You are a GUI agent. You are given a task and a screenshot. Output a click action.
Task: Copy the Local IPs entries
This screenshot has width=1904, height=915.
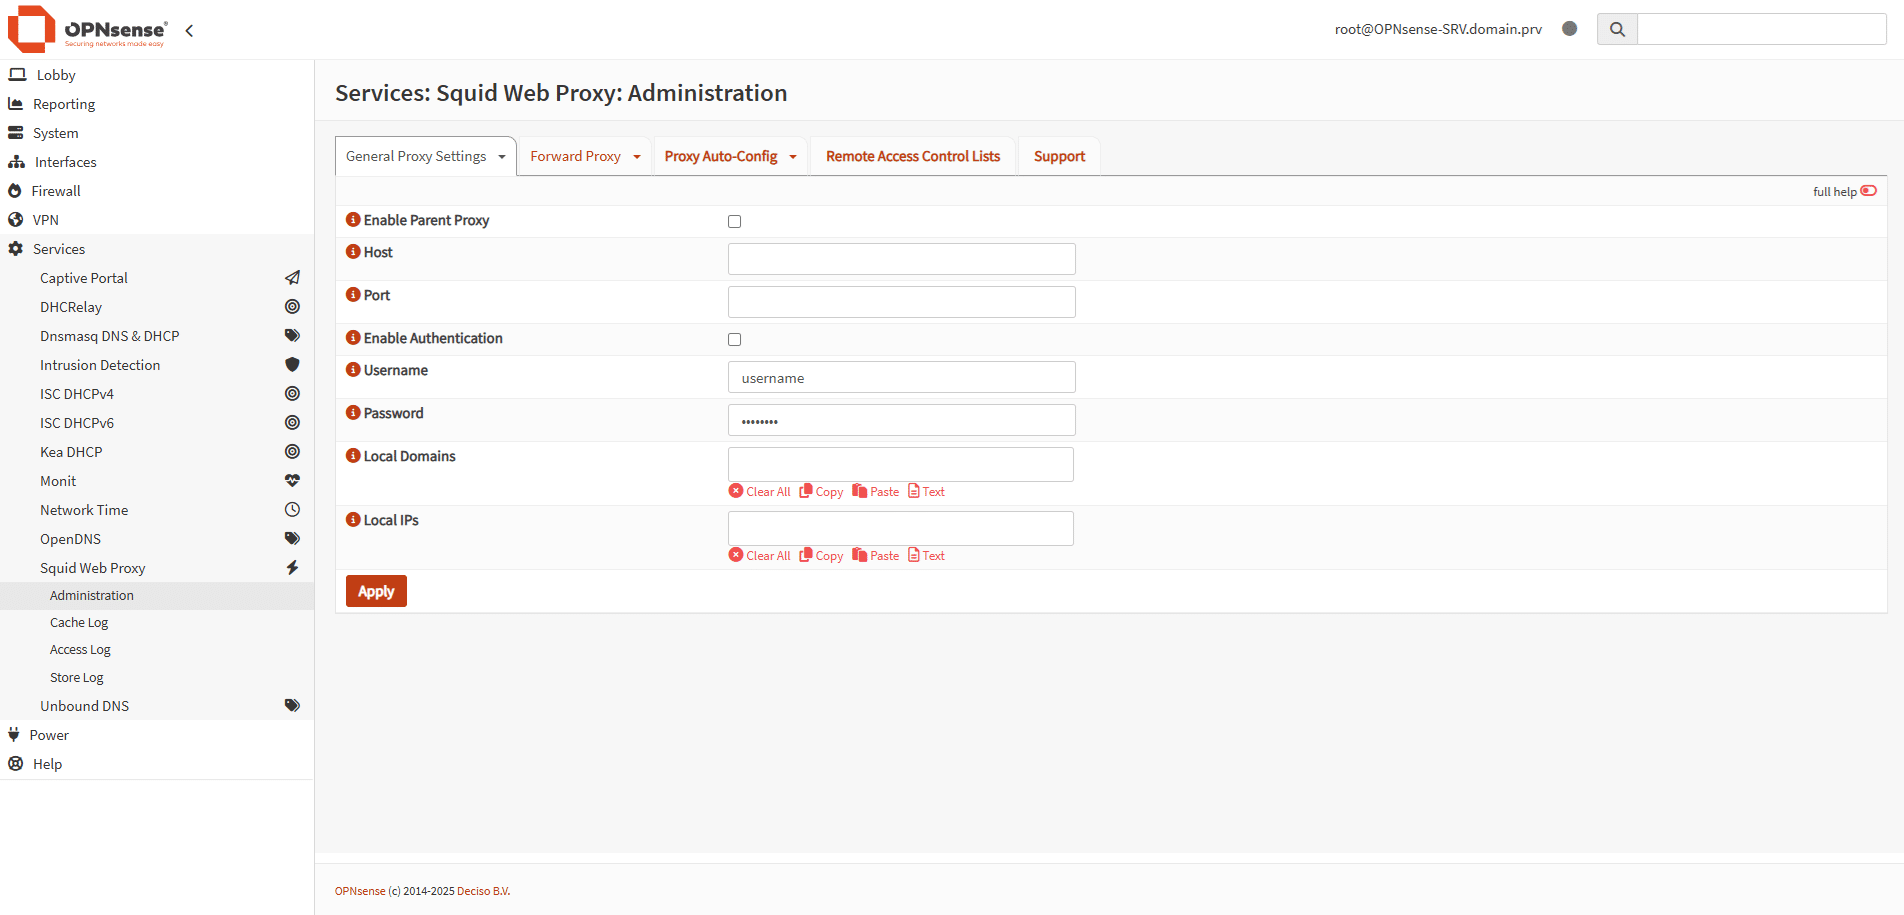(821, 555)
